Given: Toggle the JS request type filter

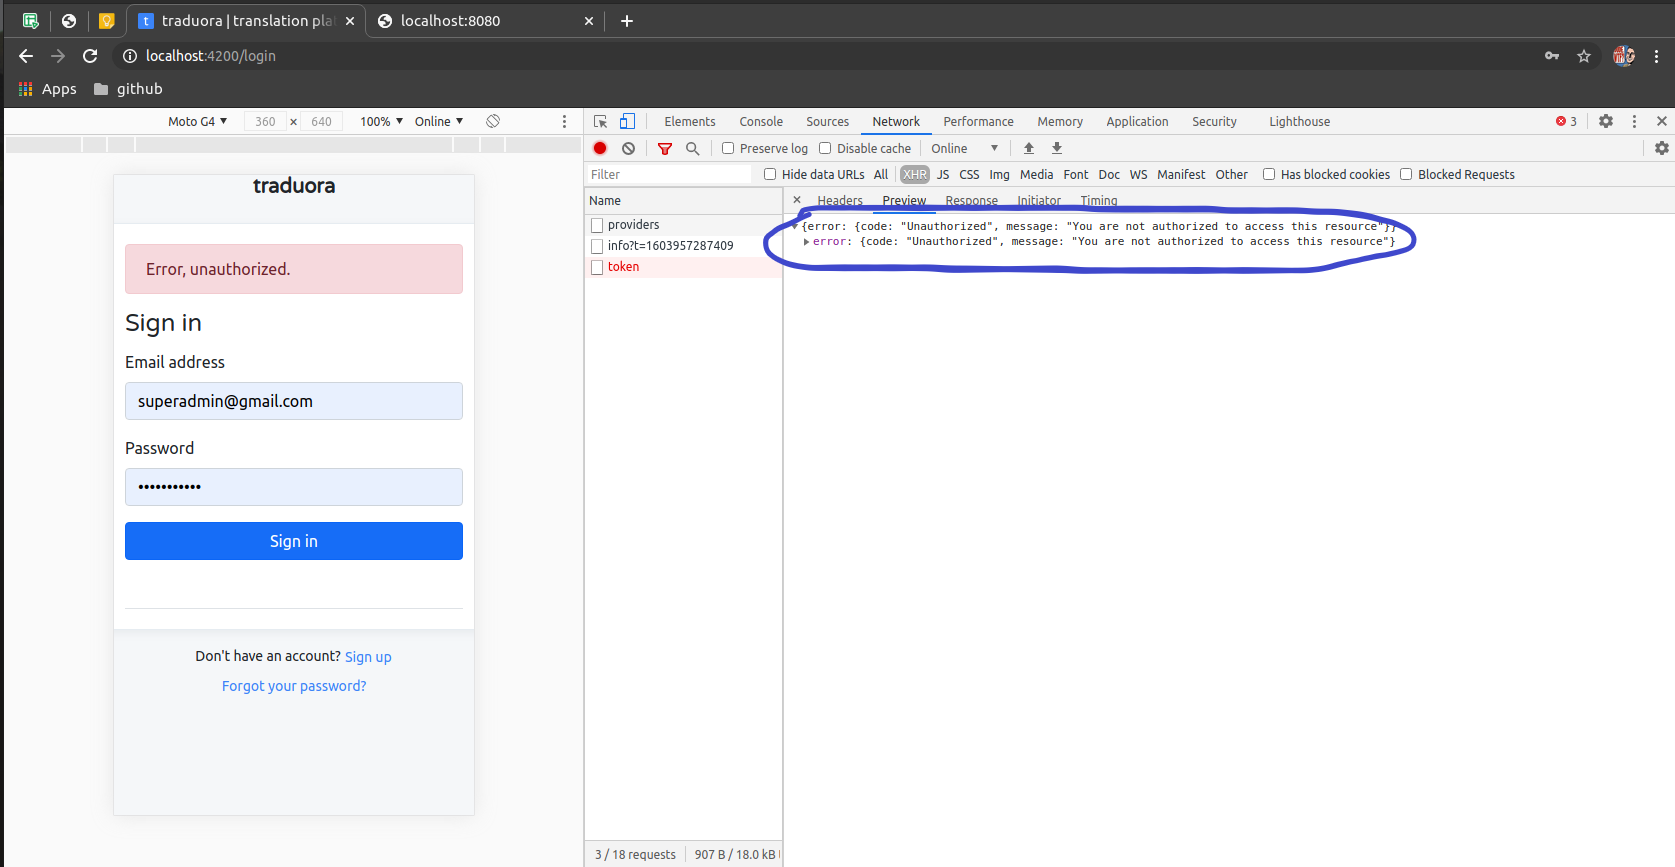Looking at the screenshot, I should tap(943, 174).
